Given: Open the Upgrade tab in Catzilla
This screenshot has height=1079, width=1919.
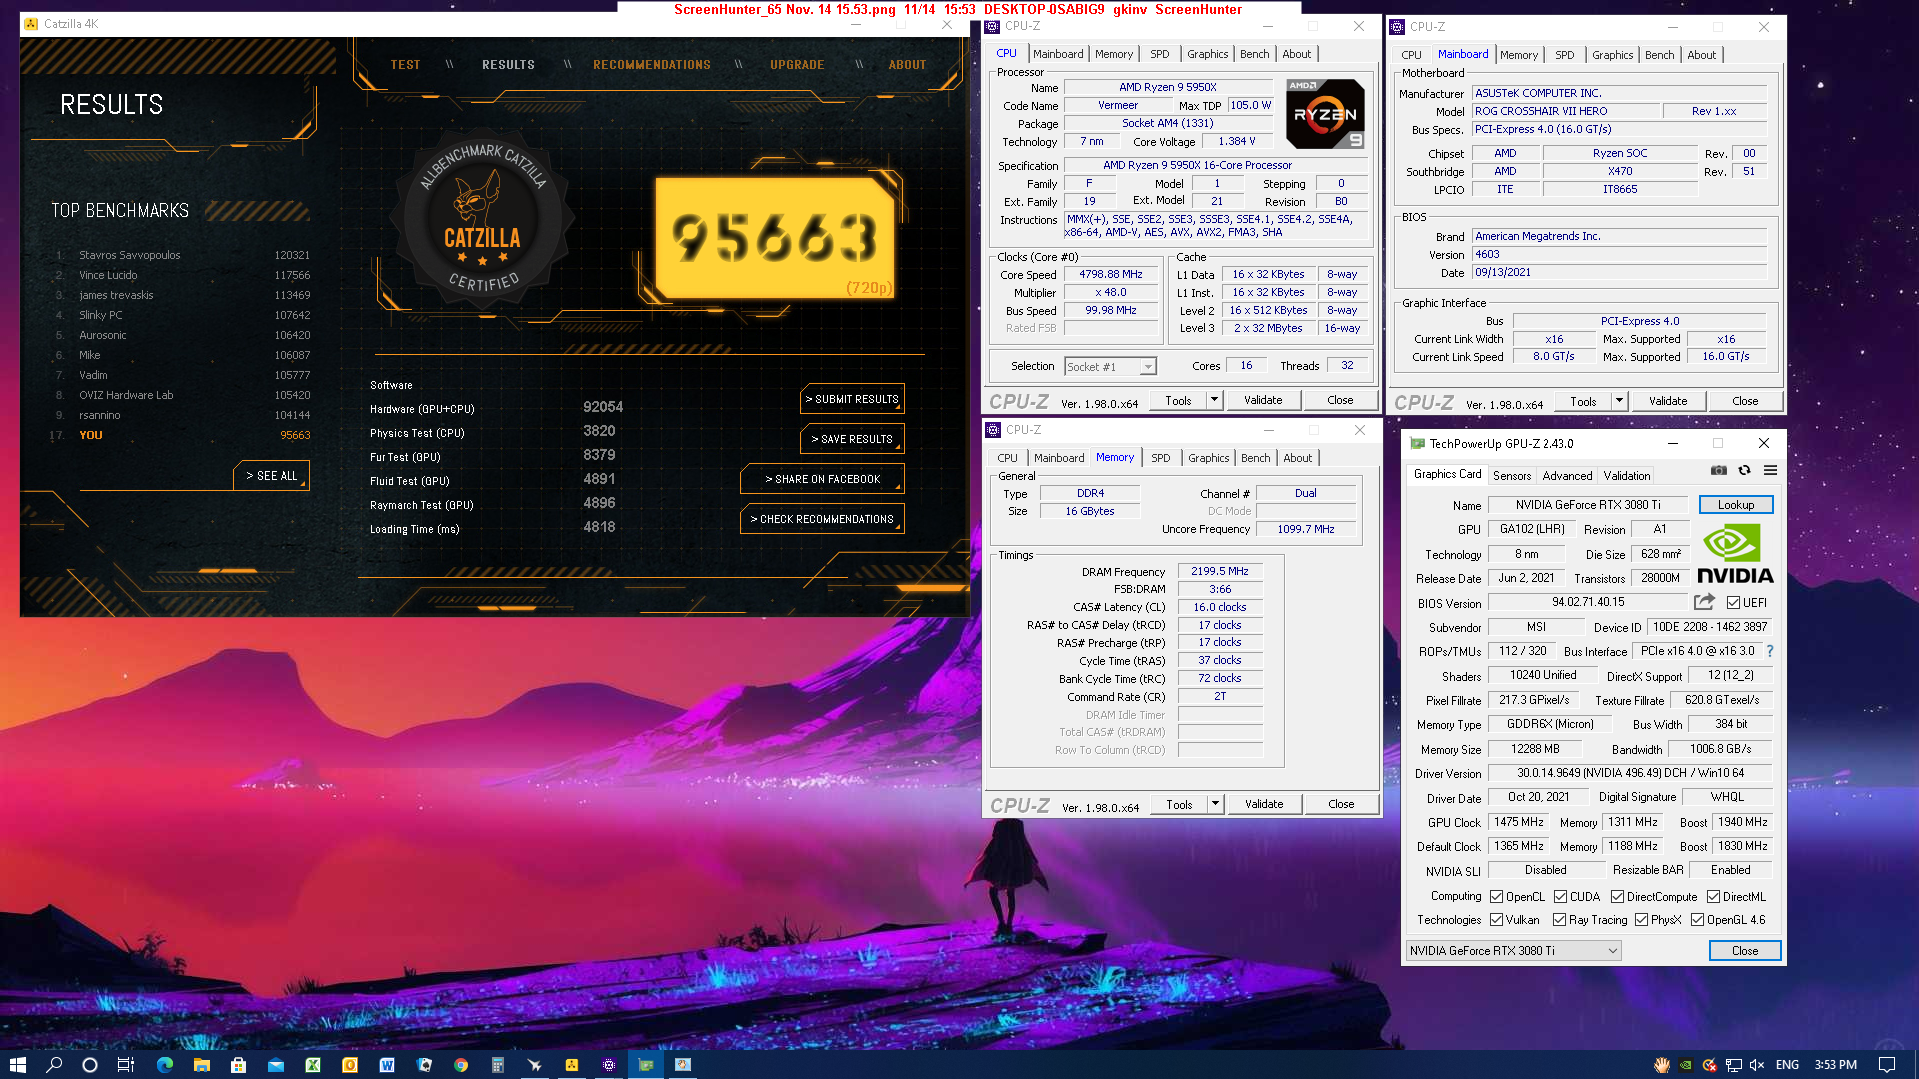Looking at the screenshot, I should [x=797, y=65].
